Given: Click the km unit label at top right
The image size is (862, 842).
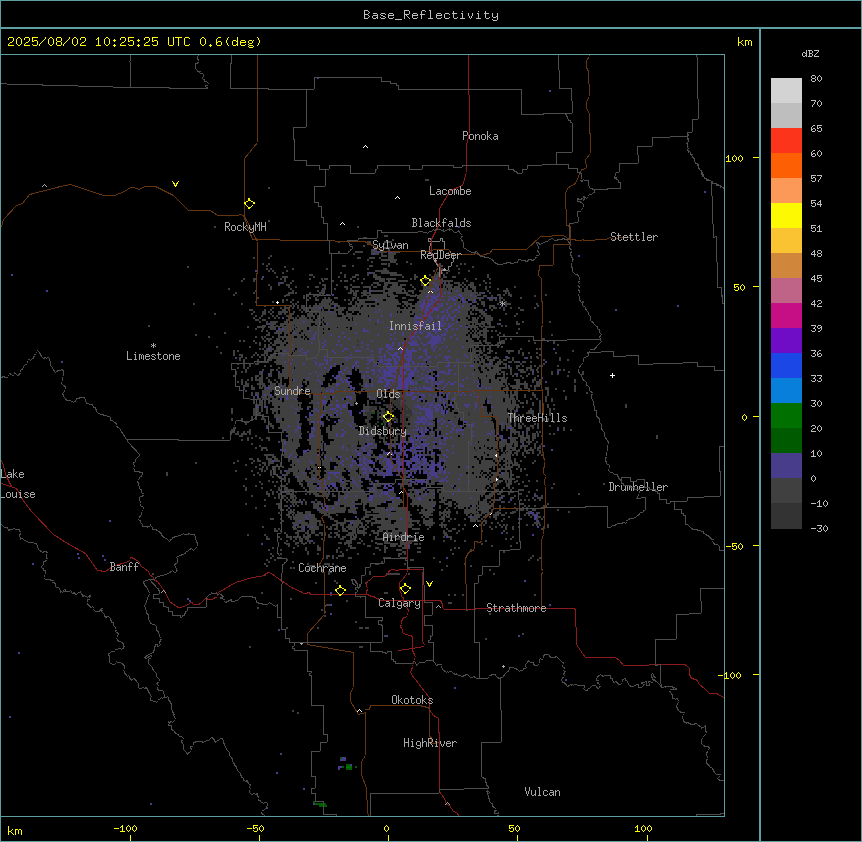Looking at the screenshot, I should [744, 42].
